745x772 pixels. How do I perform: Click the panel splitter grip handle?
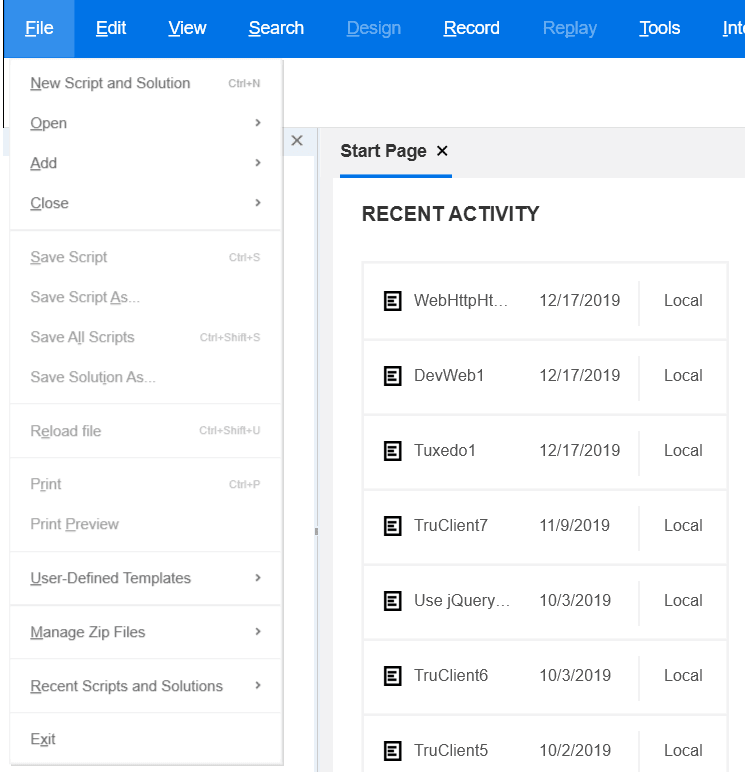coord(316,532)
